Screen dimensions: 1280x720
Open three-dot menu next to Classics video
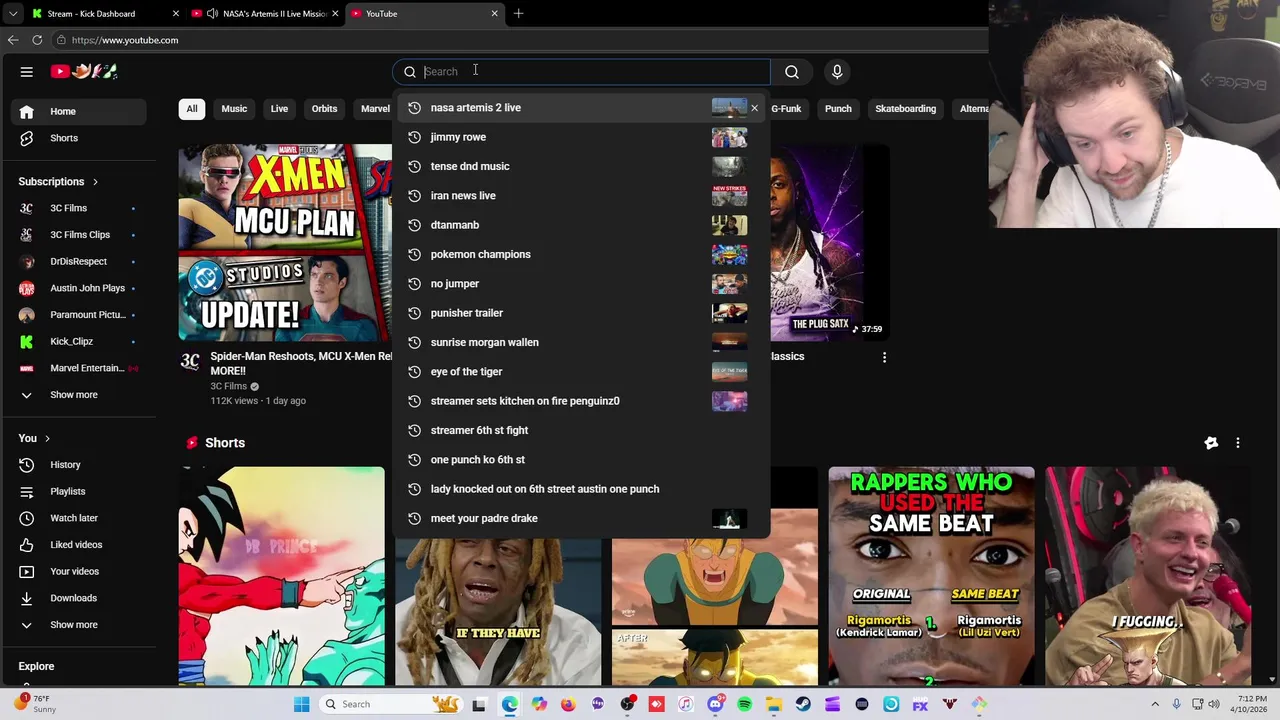point(884,357)
